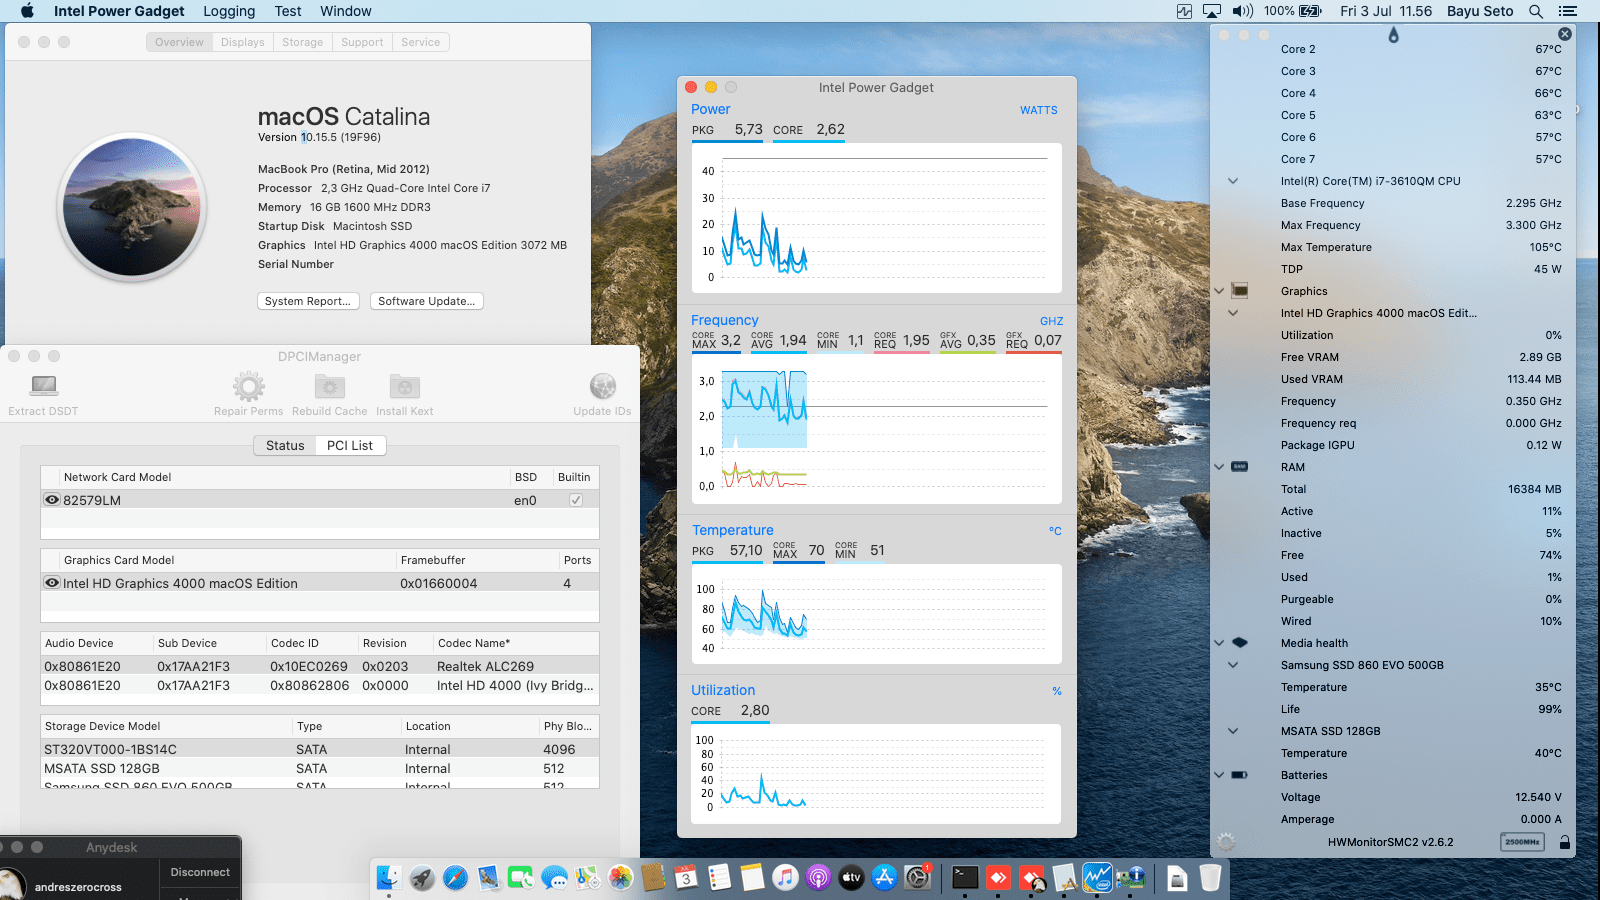
Task: Open Intel Power Gadget from the Dock
Action: tap(1099, 877)
